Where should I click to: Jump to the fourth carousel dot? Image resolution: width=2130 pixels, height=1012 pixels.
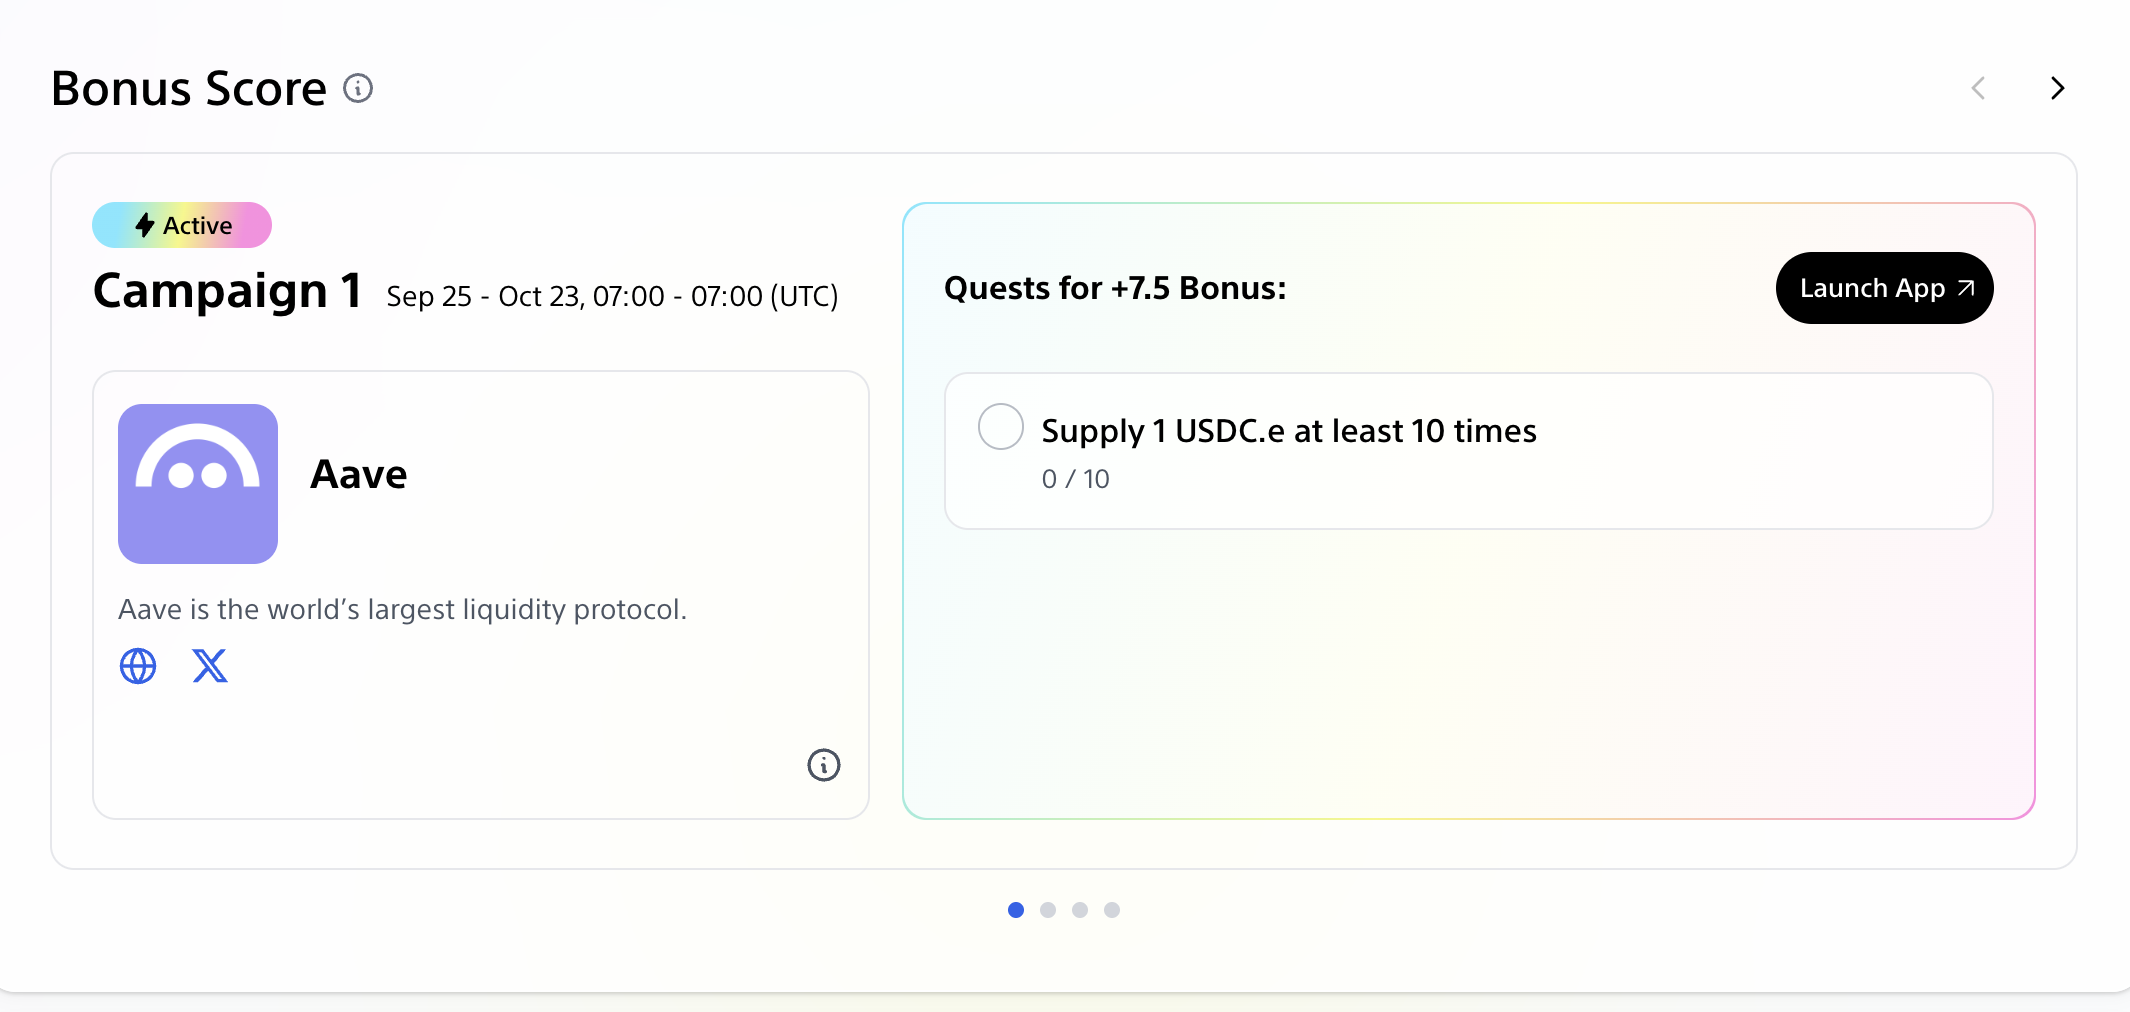tap(1112, 910)
